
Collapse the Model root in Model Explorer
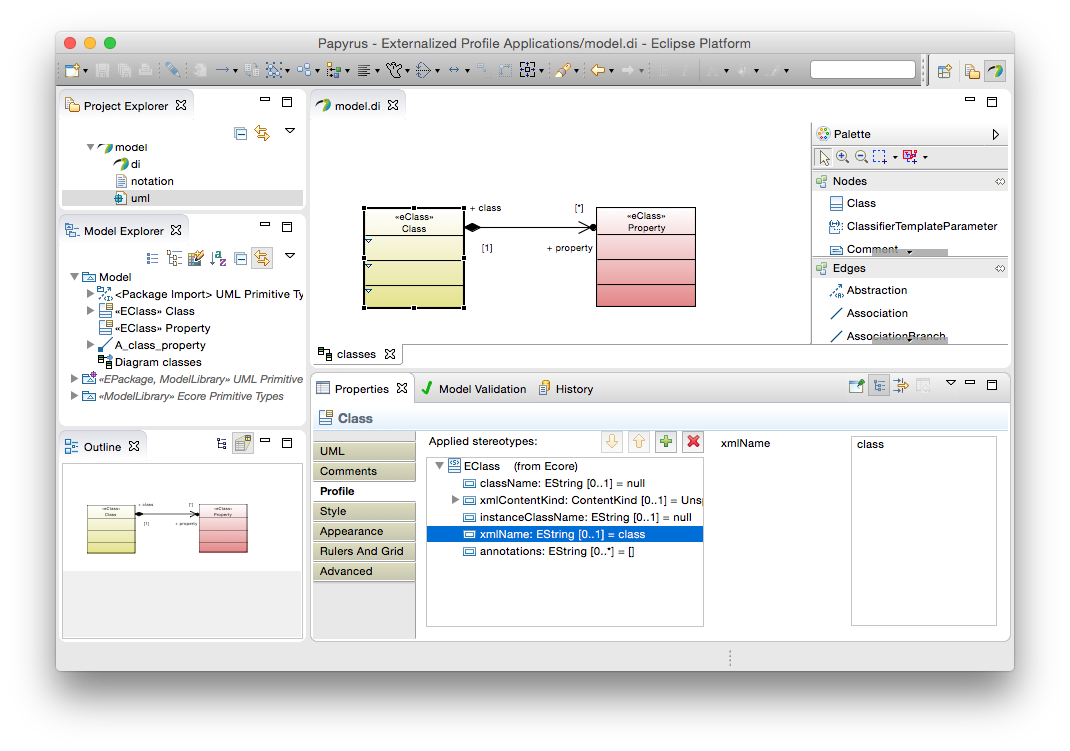[74, 277]
